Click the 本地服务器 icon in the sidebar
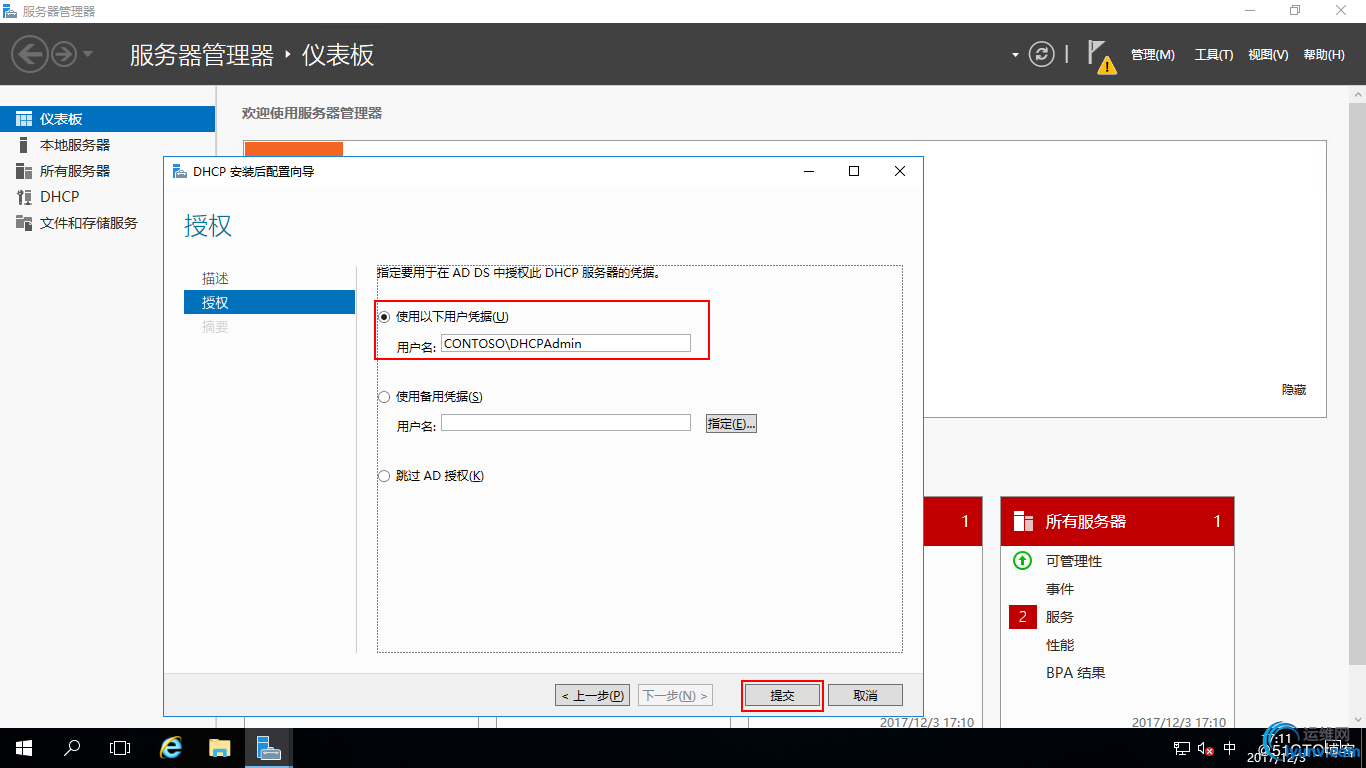This screenshot has width=1366, height=768. pyautogui.click(x=24, y=145)
